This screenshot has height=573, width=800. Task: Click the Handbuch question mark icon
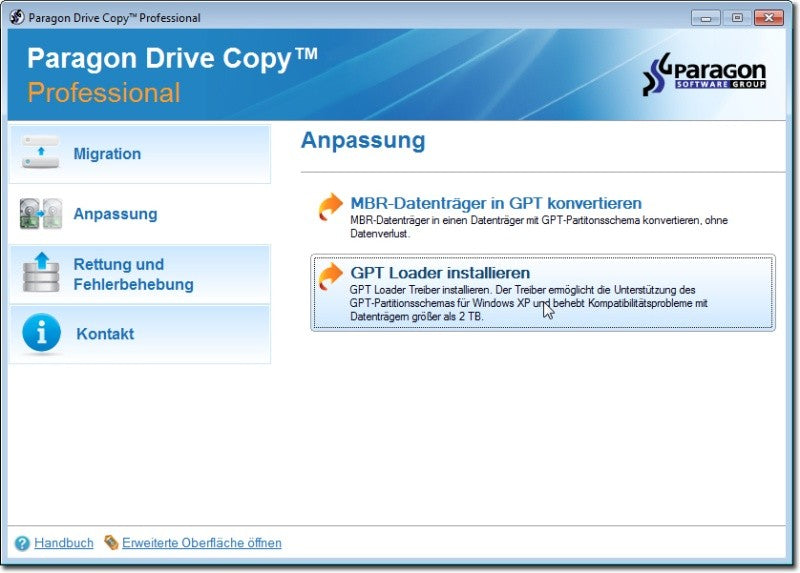(22, 543)
